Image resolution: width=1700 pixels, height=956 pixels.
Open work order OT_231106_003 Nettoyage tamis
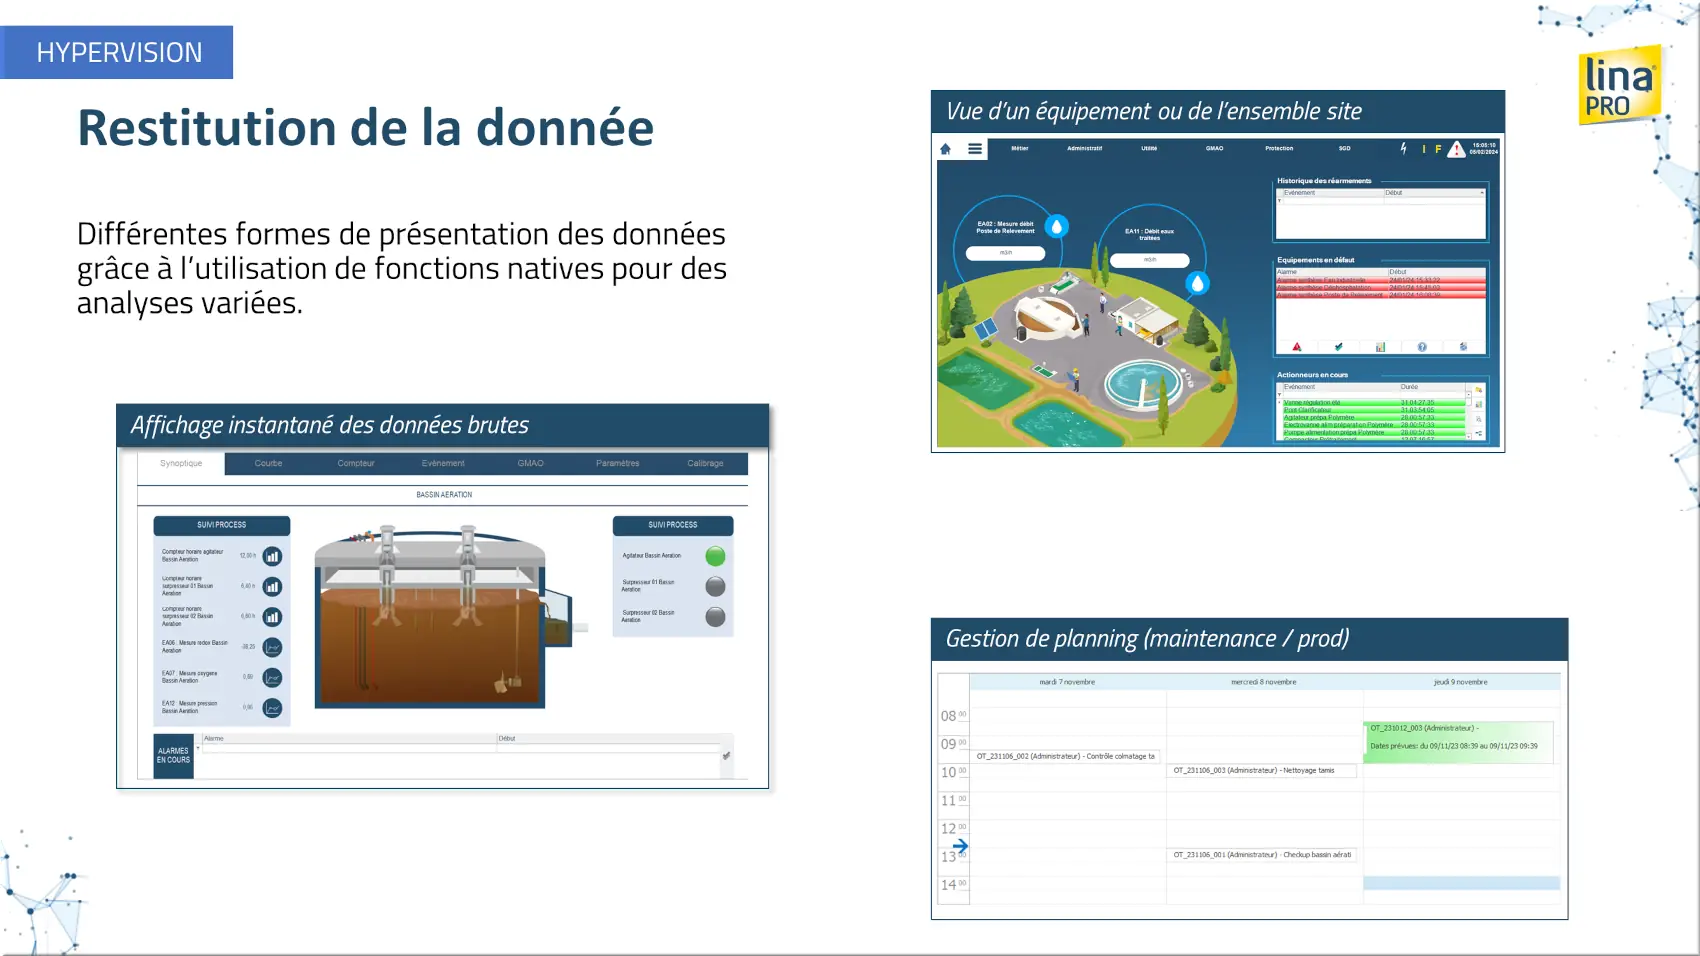(x=1263, y=770)
